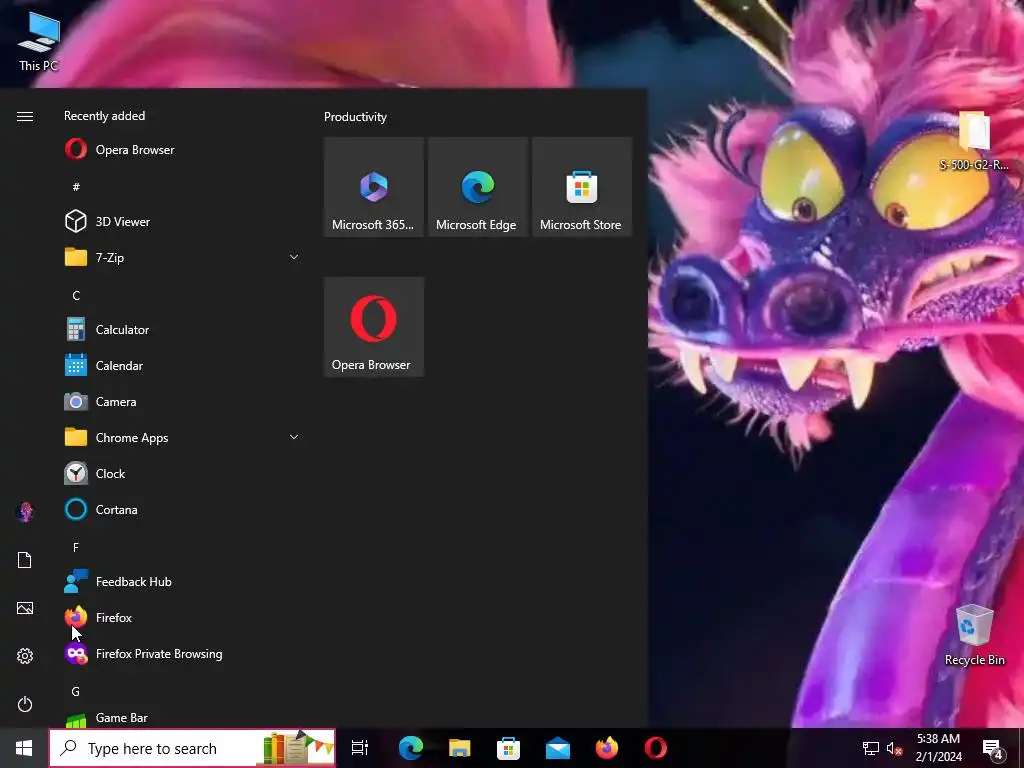Click the Power button in Start
This screenshot has height=768, width=1024.
[25, 704]
